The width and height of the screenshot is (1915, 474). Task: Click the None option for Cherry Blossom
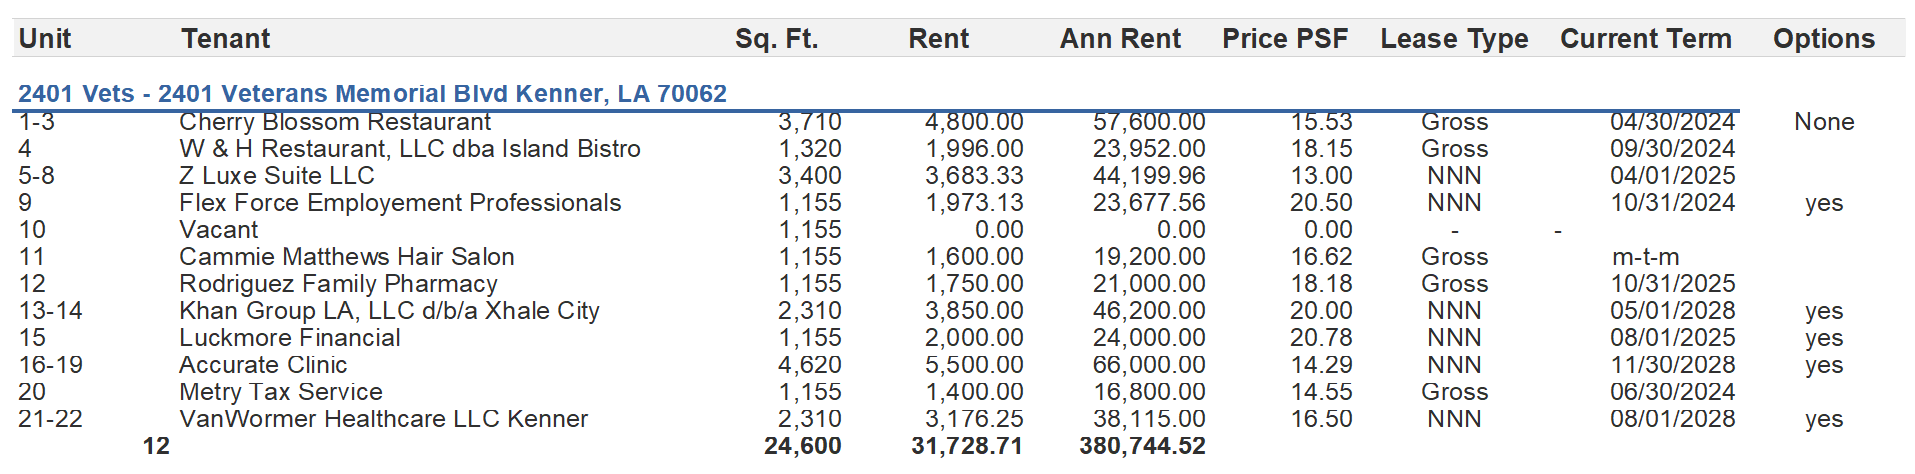click(1824, 122)
